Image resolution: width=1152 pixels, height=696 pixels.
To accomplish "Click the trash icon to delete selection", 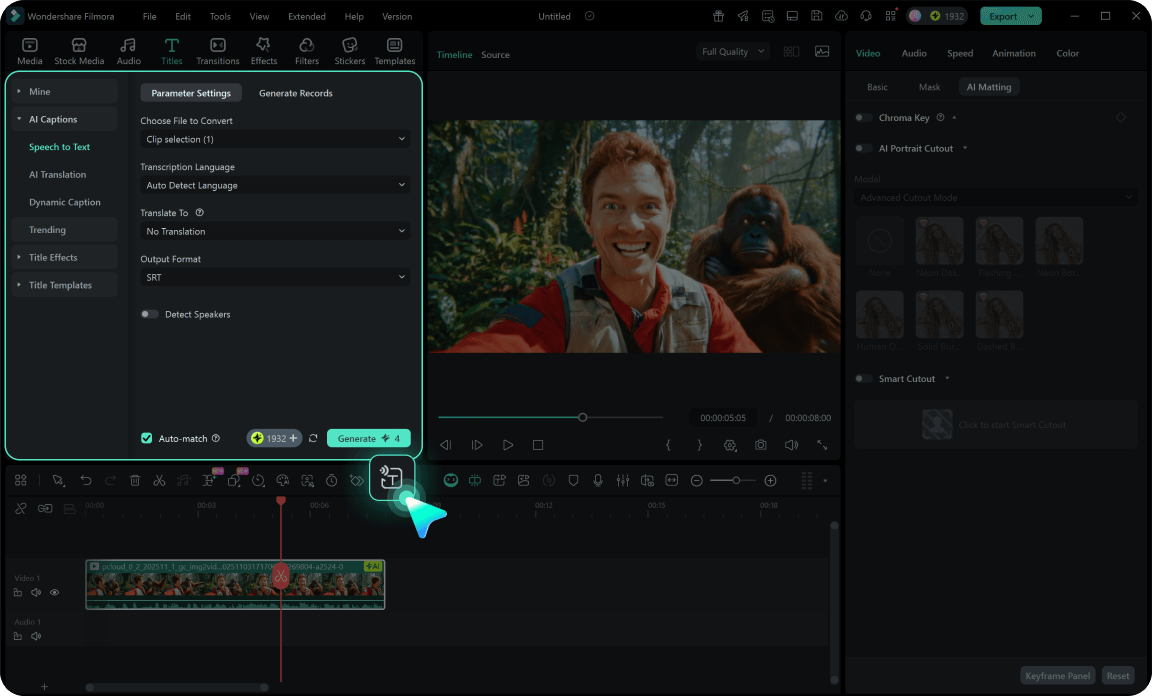I will pos(135,480).
